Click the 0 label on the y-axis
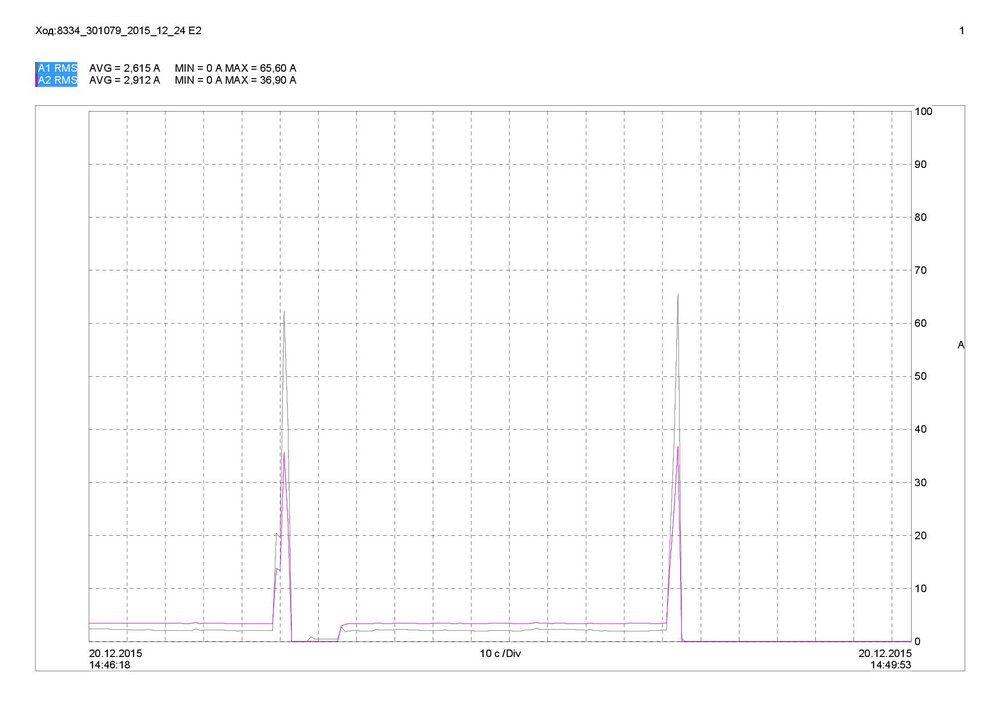The image size is (1000, 706). pos(918,642)
